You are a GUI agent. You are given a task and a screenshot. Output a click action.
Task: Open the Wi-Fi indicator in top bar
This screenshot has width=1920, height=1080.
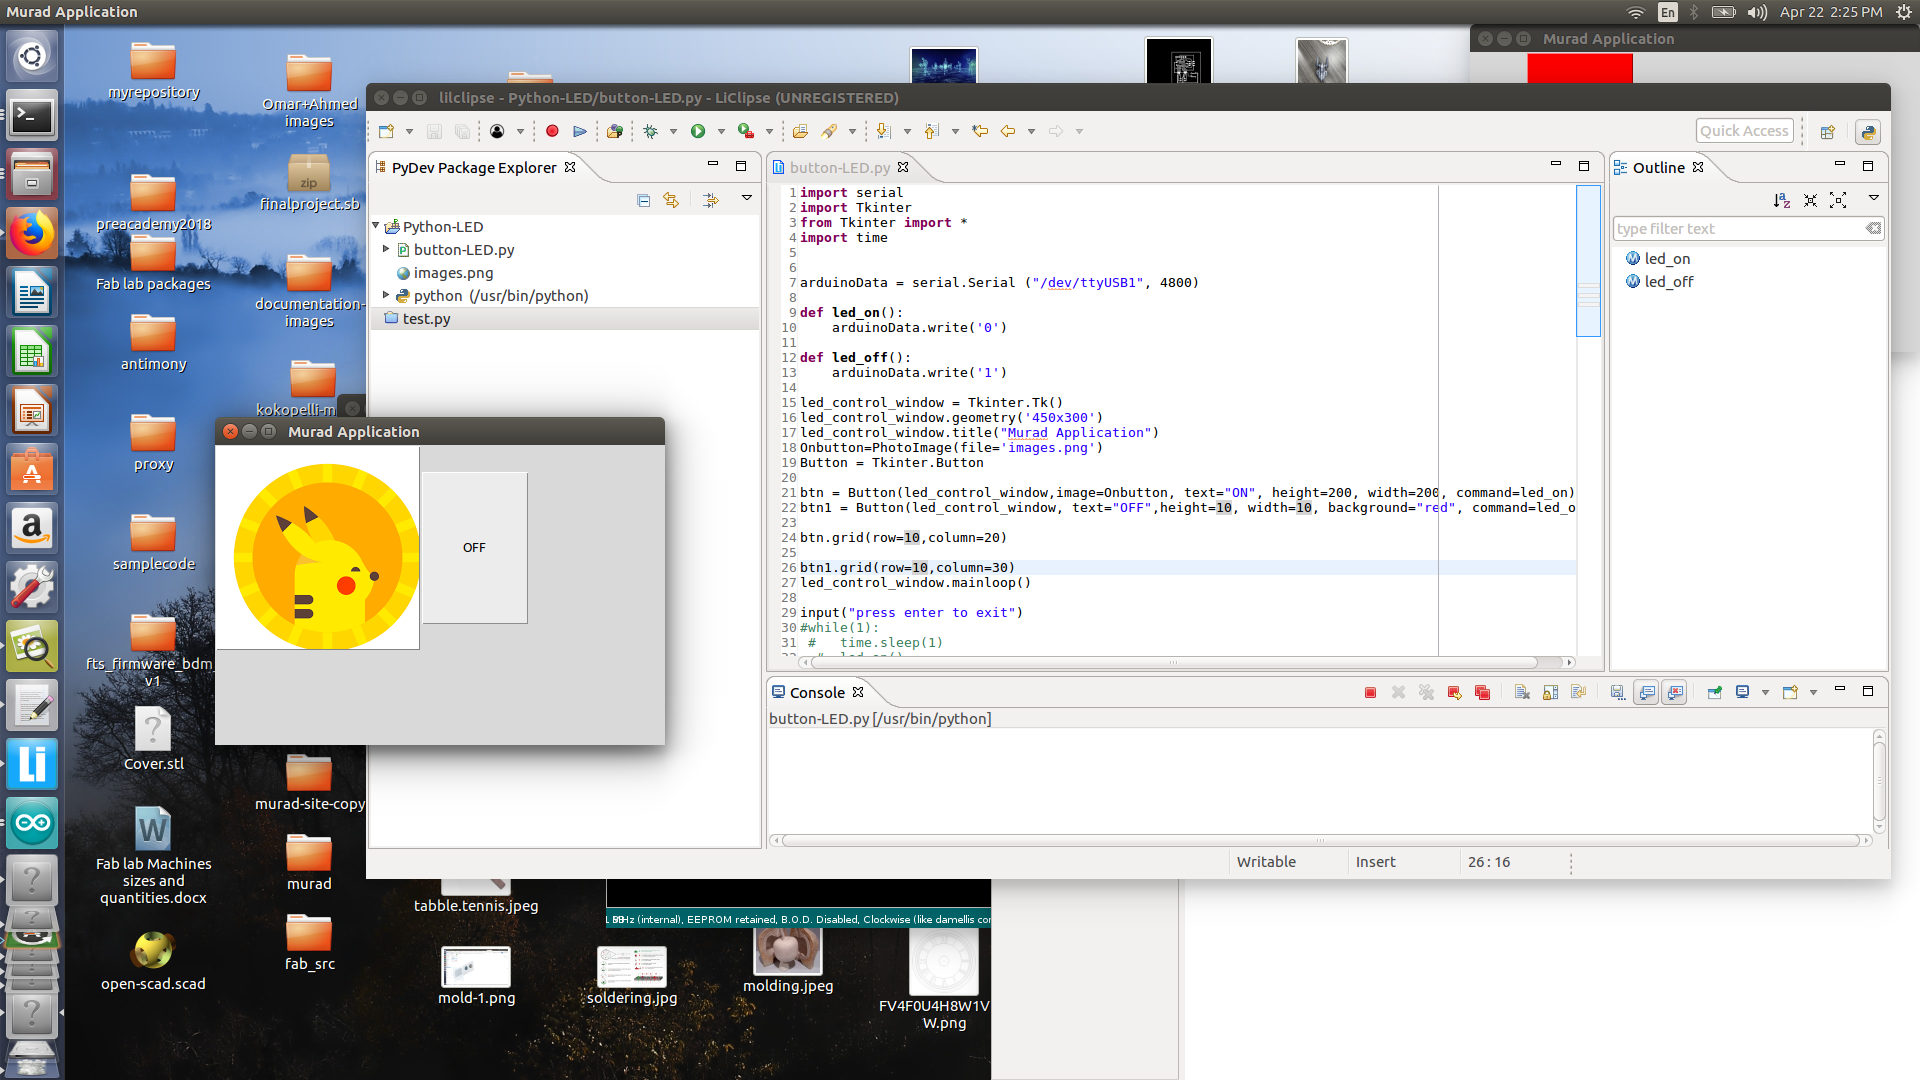pos(1636,12)
